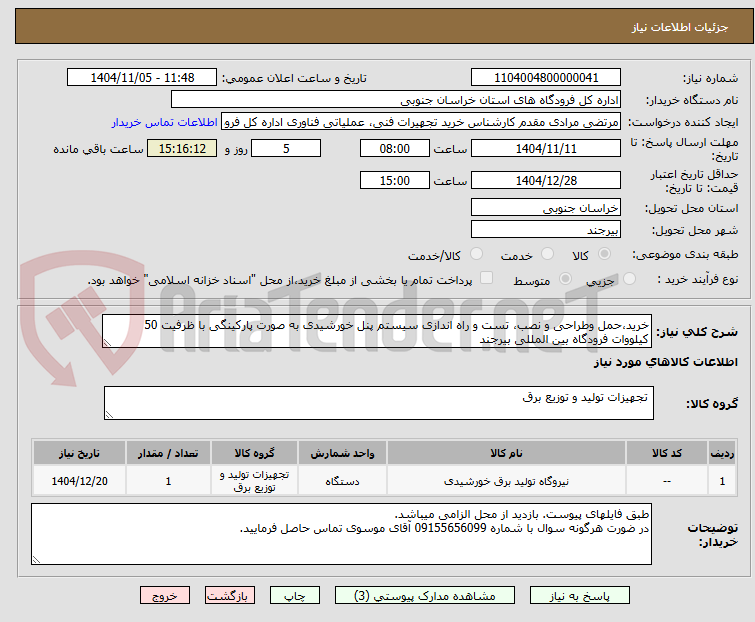Click the استان محل تحویل field خراسان جنوبی
The image size is (755, 622).
(x=546, y=207)
